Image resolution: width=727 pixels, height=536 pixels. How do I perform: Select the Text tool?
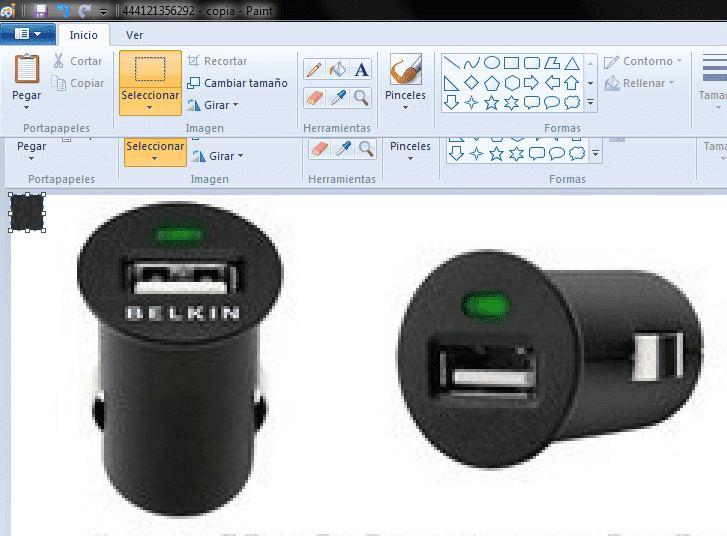pos(361,70)
